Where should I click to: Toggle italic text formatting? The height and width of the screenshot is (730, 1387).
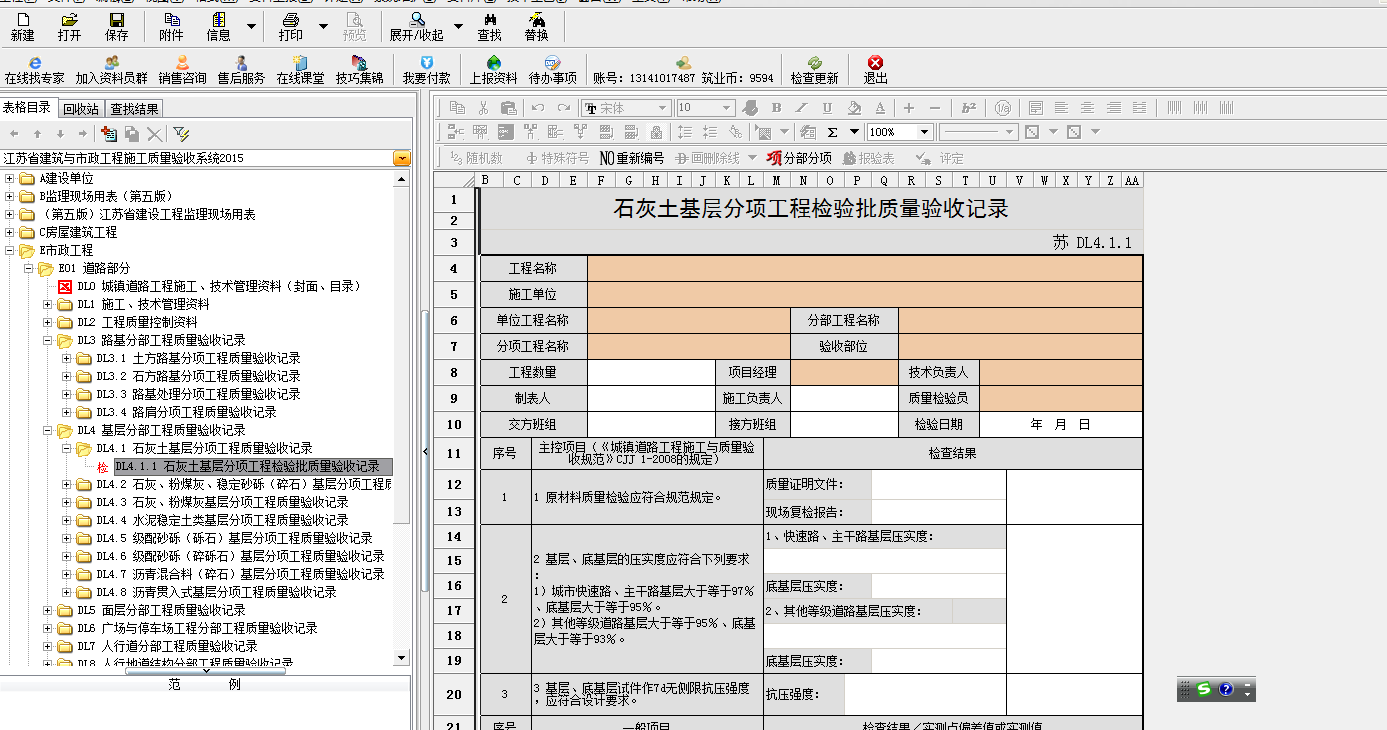point(801,108)
